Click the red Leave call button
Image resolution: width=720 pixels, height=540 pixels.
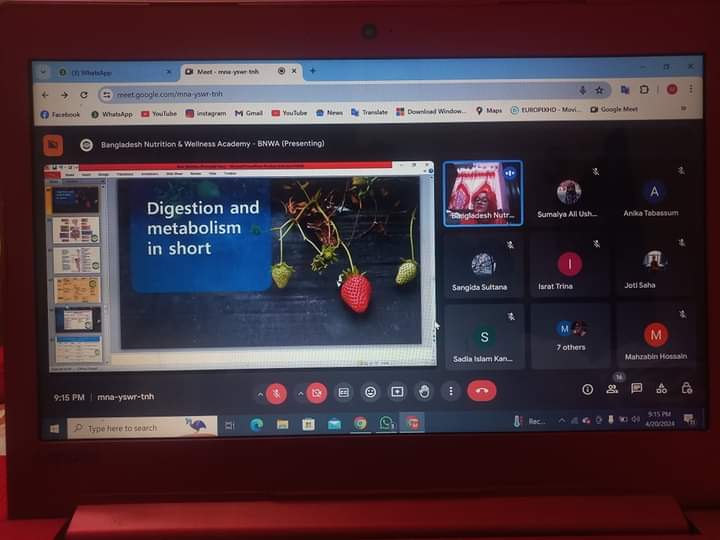(x=482, y=392)
